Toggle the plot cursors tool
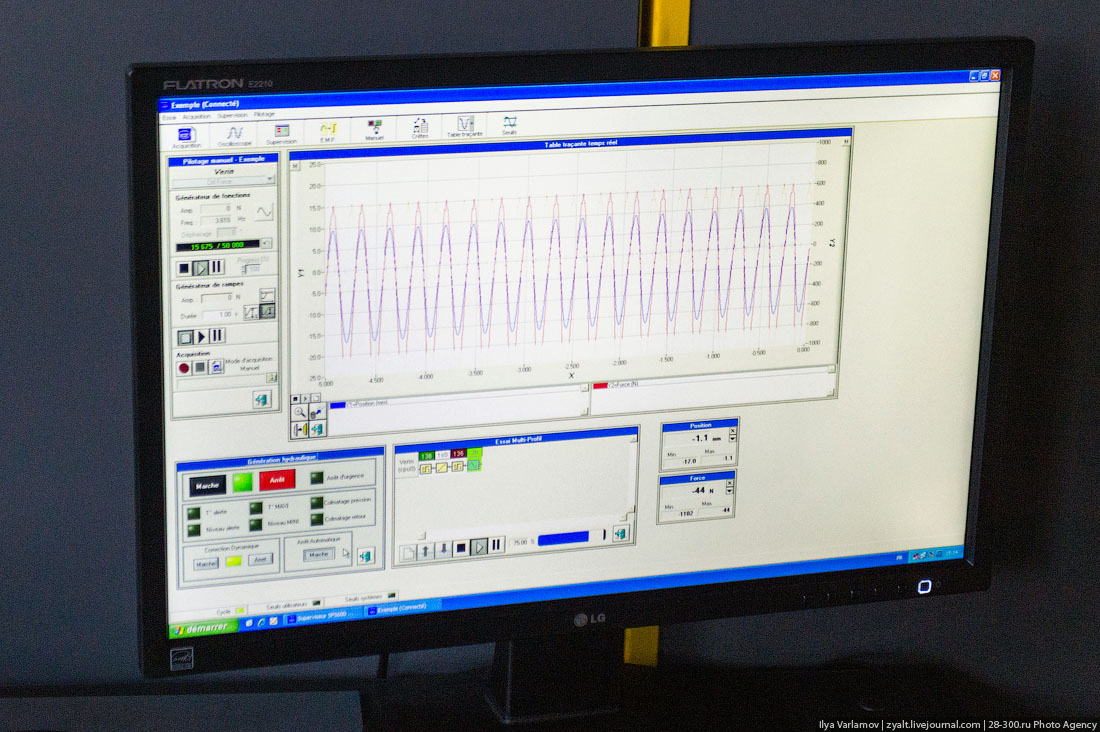 tap(300, 430)
